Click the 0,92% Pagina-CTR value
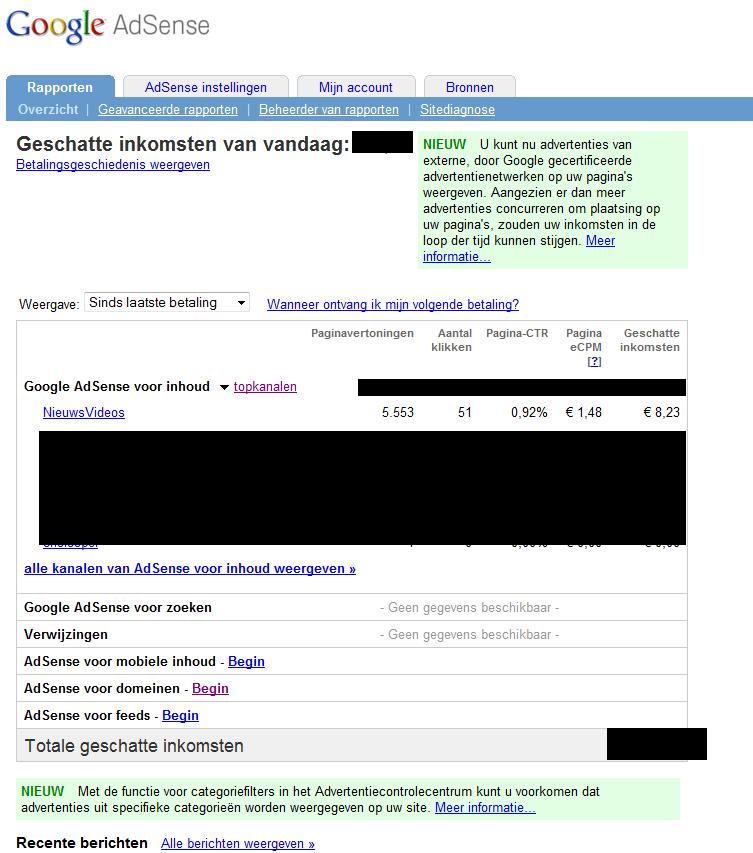Viewport: 753px width, 853px height. point(529,412)
